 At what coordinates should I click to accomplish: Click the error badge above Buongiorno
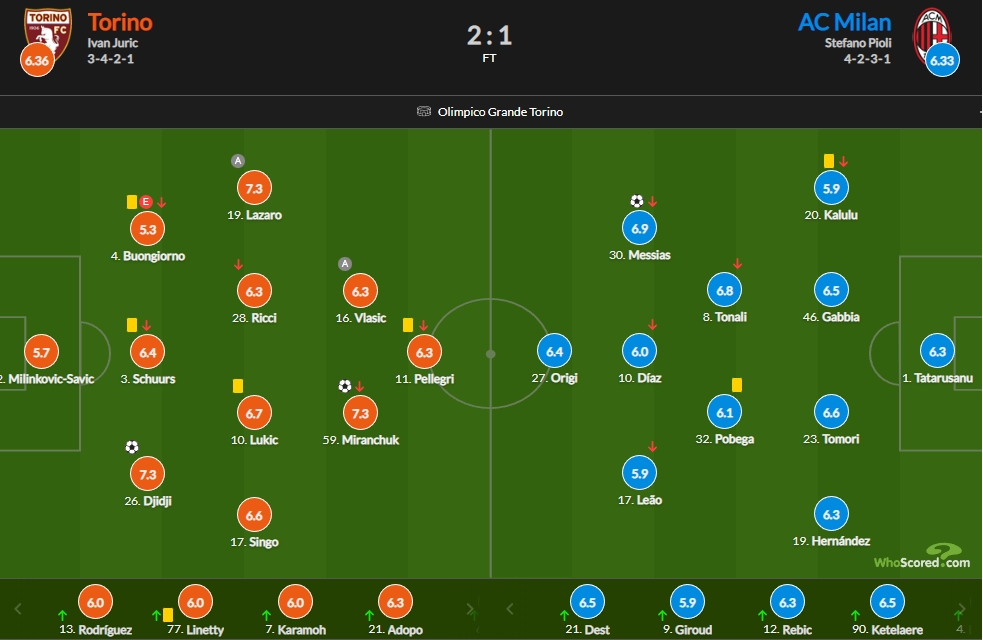[145, 202]
